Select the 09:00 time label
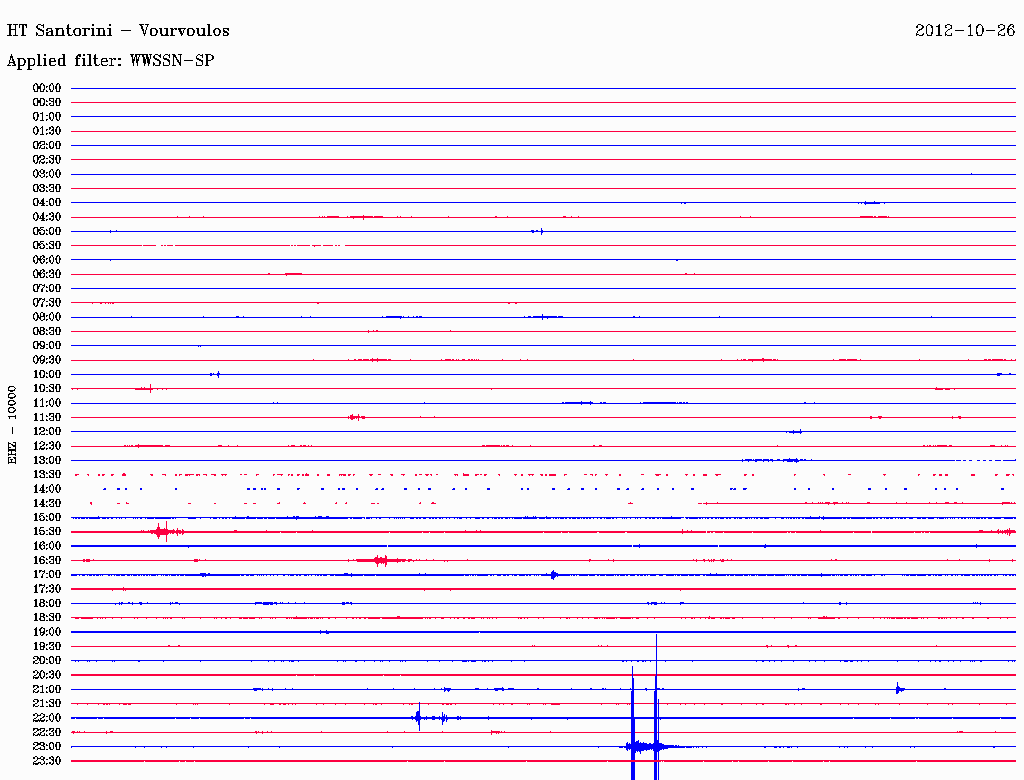Viewport: 1024px width, 780px height. click(47, 346)
